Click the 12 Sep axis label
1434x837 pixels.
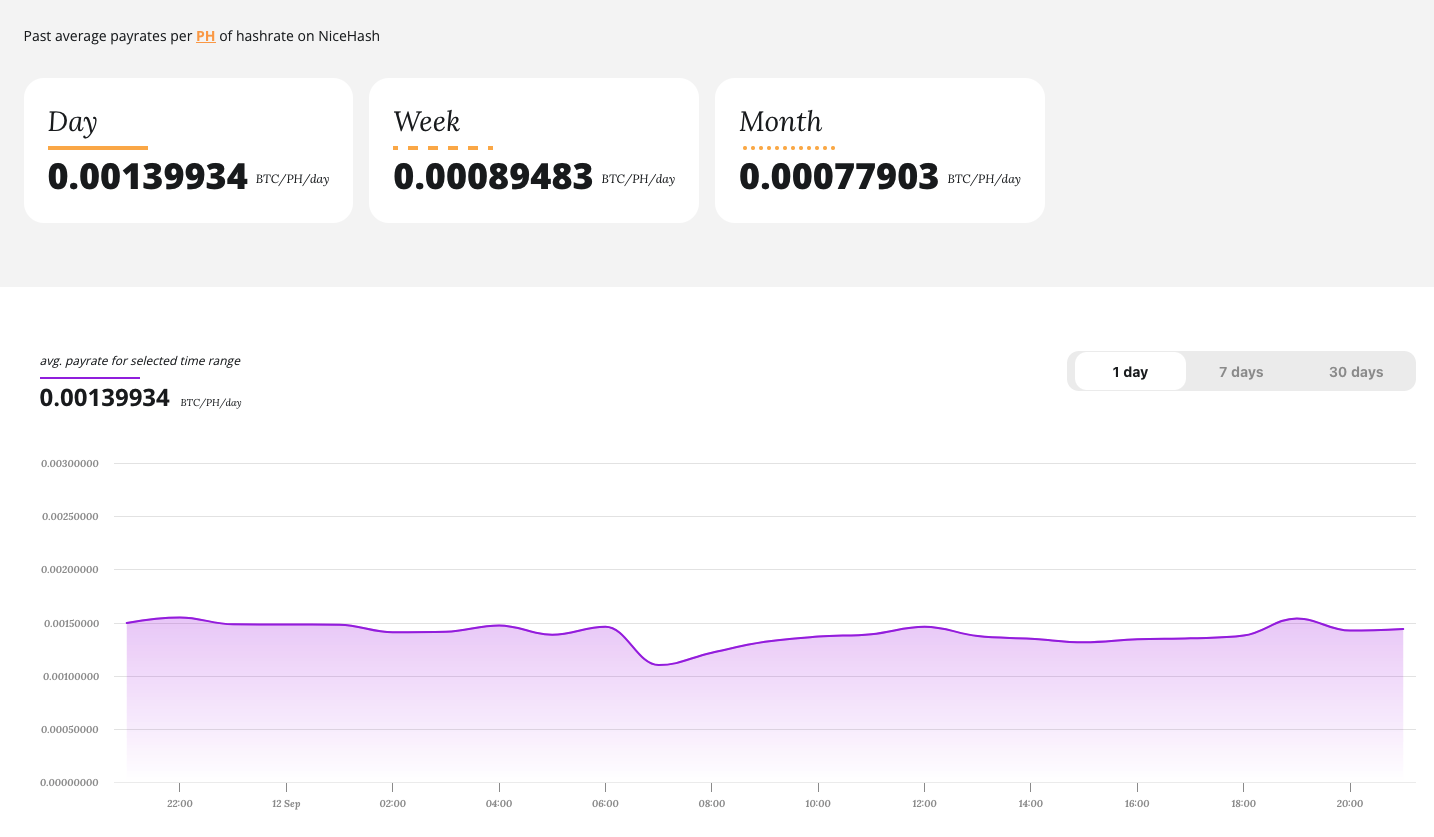point(285,803)
